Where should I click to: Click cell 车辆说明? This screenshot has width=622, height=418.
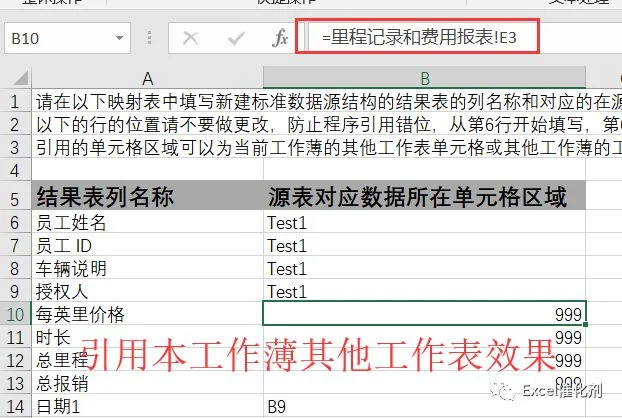coord(147,268)
